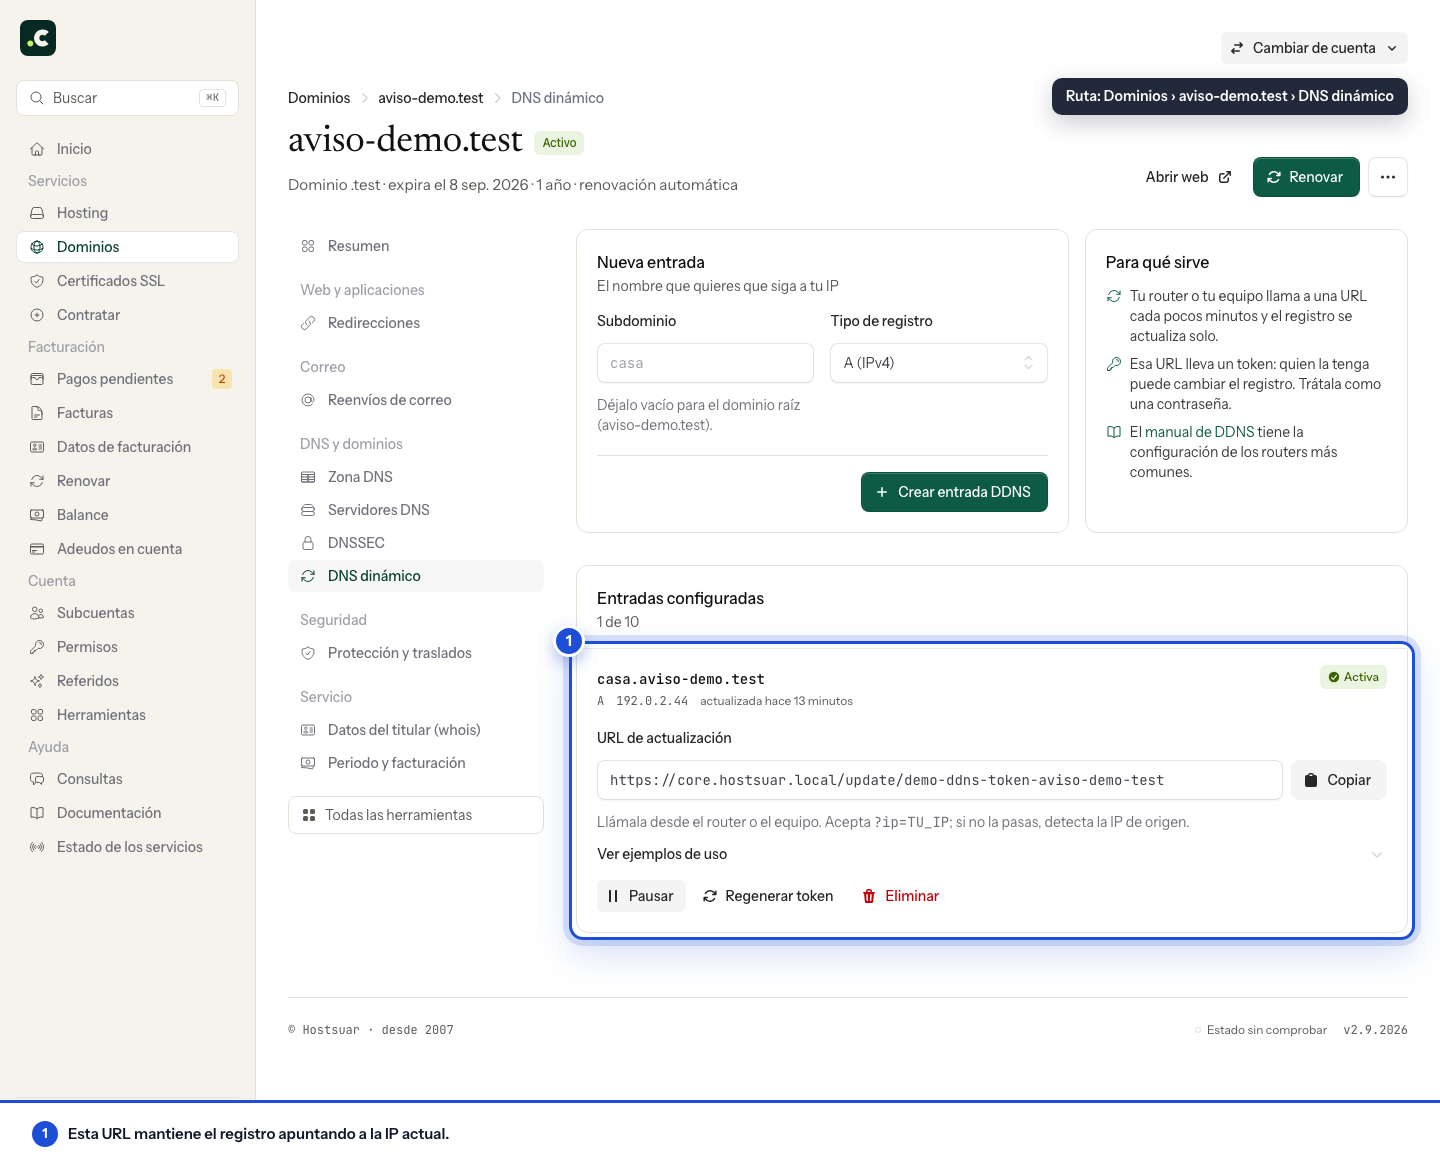Click the Activo status badge
Viewport: 1440px width, 1164px height.
[x=559, y=143]
